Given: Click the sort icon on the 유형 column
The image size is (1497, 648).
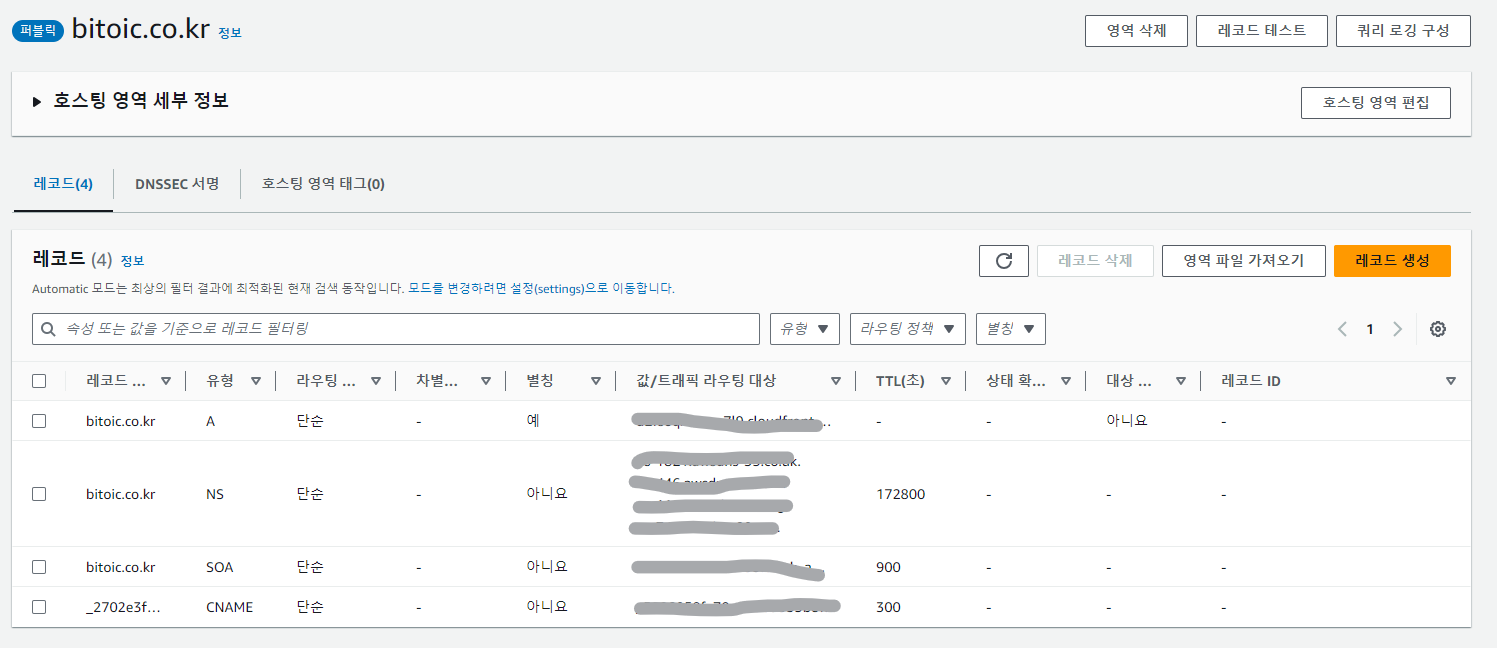Looking at the screenshot, I should click(257, 380).
